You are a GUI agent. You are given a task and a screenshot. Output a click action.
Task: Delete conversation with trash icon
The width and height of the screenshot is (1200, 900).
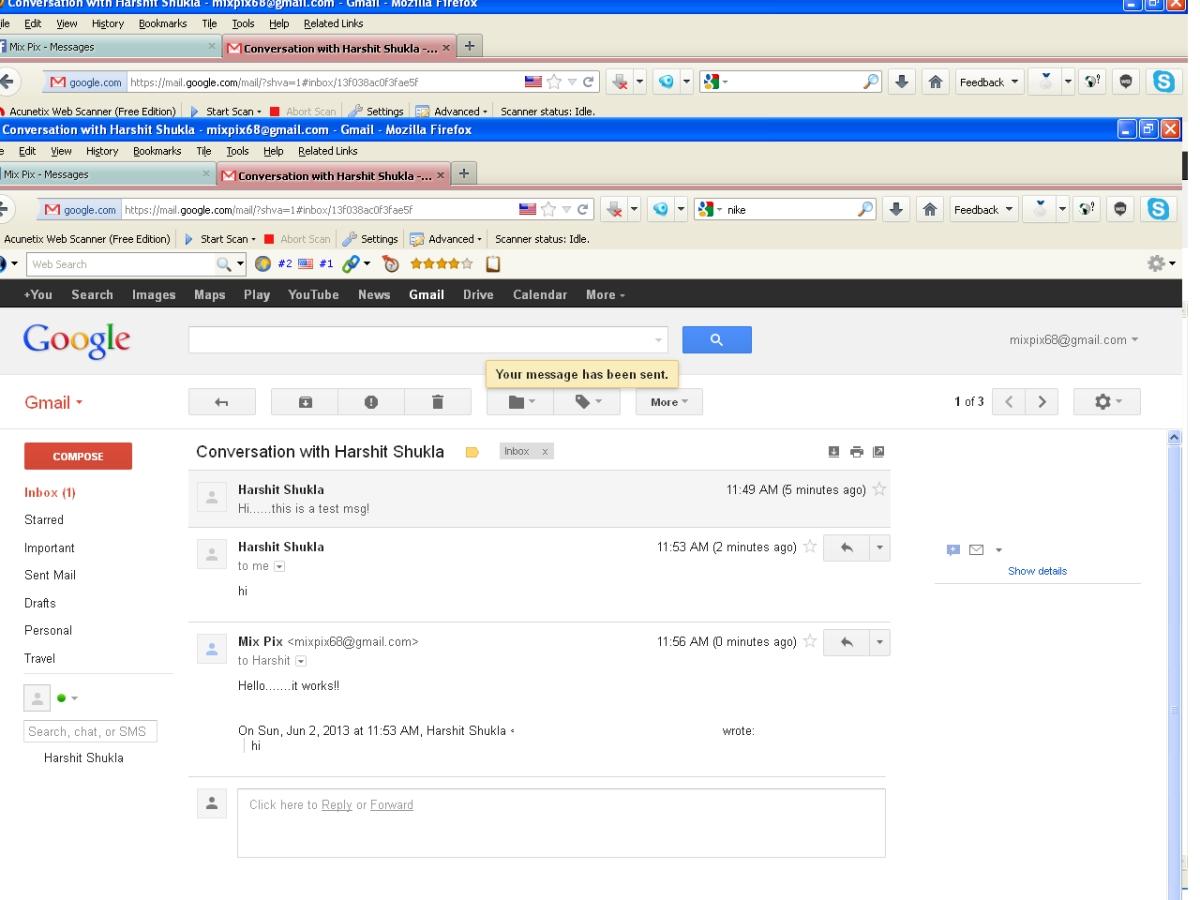click(x=437, y=402)
